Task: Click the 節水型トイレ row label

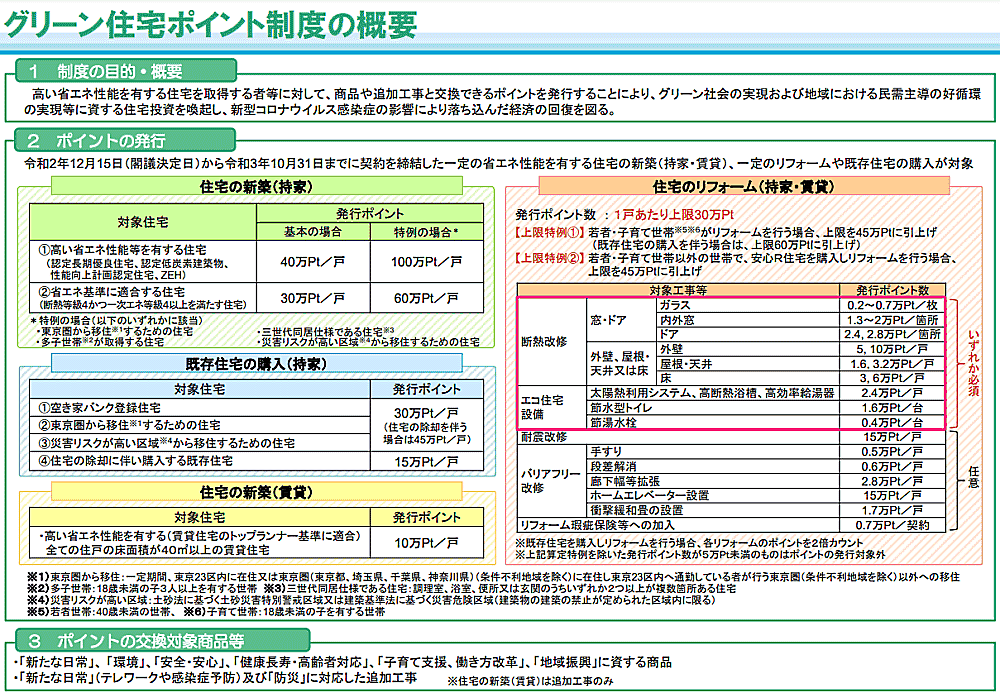Action: [x=621, y=408]
